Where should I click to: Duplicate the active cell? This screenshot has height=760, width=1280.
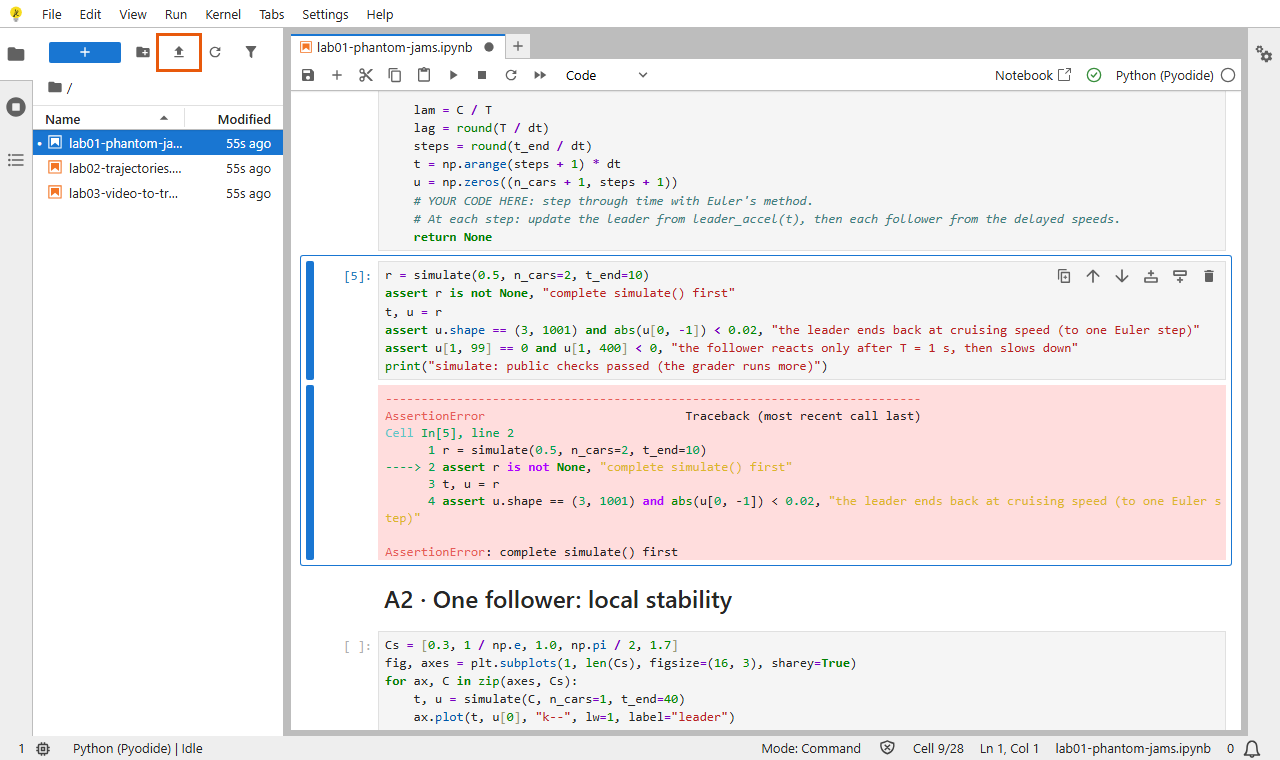[1064, 276]
